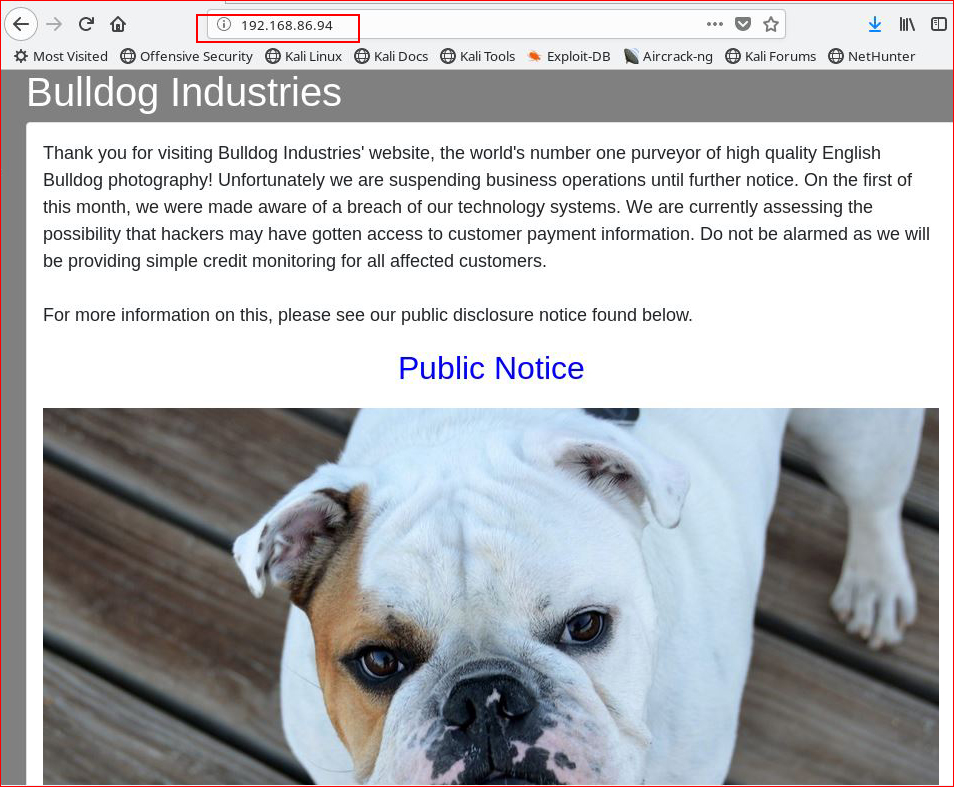Screen dimensions: 954x787
Task: Toggle the sidebar view icon
Action: tap(939, 24)
